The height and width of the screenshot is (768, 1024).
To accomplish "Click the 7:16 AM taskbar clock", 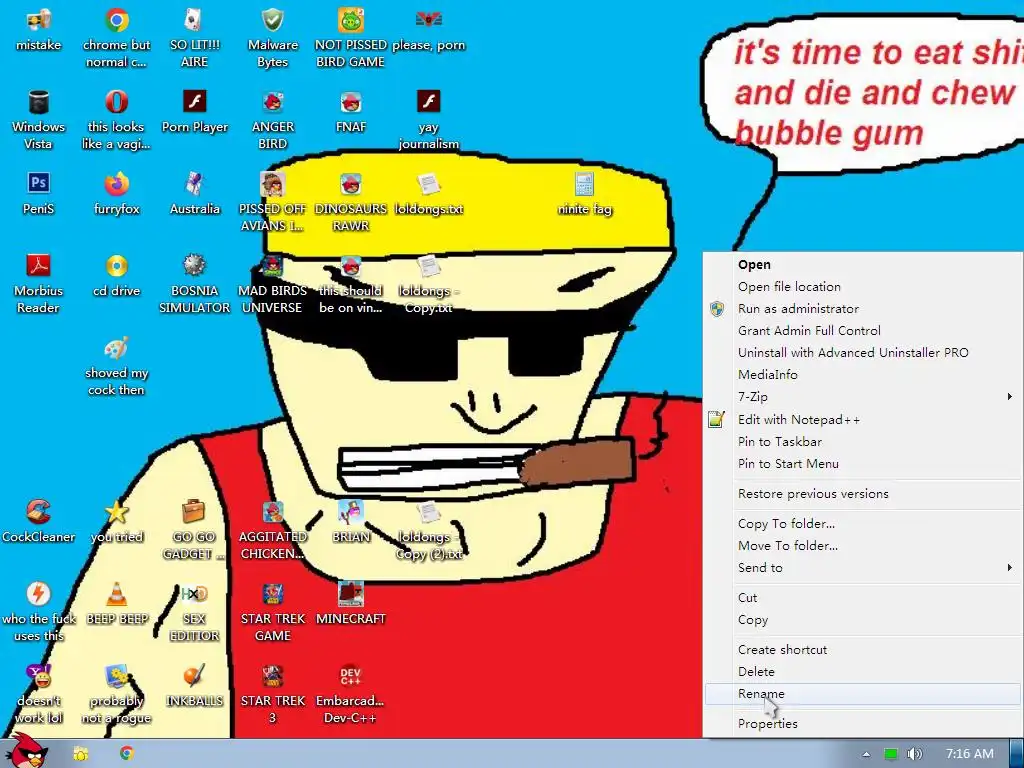I will tap(969, 754).
